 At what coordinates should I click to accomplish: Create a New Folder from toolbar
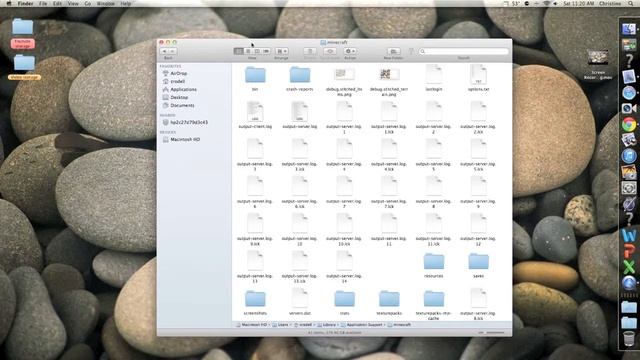click(x=393, y=51)
